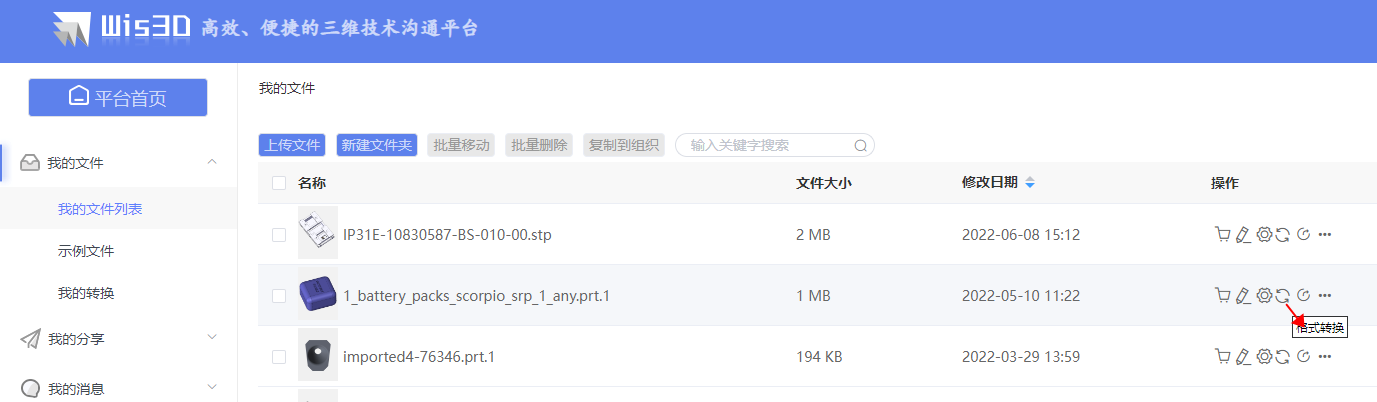
Task: Click the Wis3D logo in the header
Action: (x=122, y=28)
